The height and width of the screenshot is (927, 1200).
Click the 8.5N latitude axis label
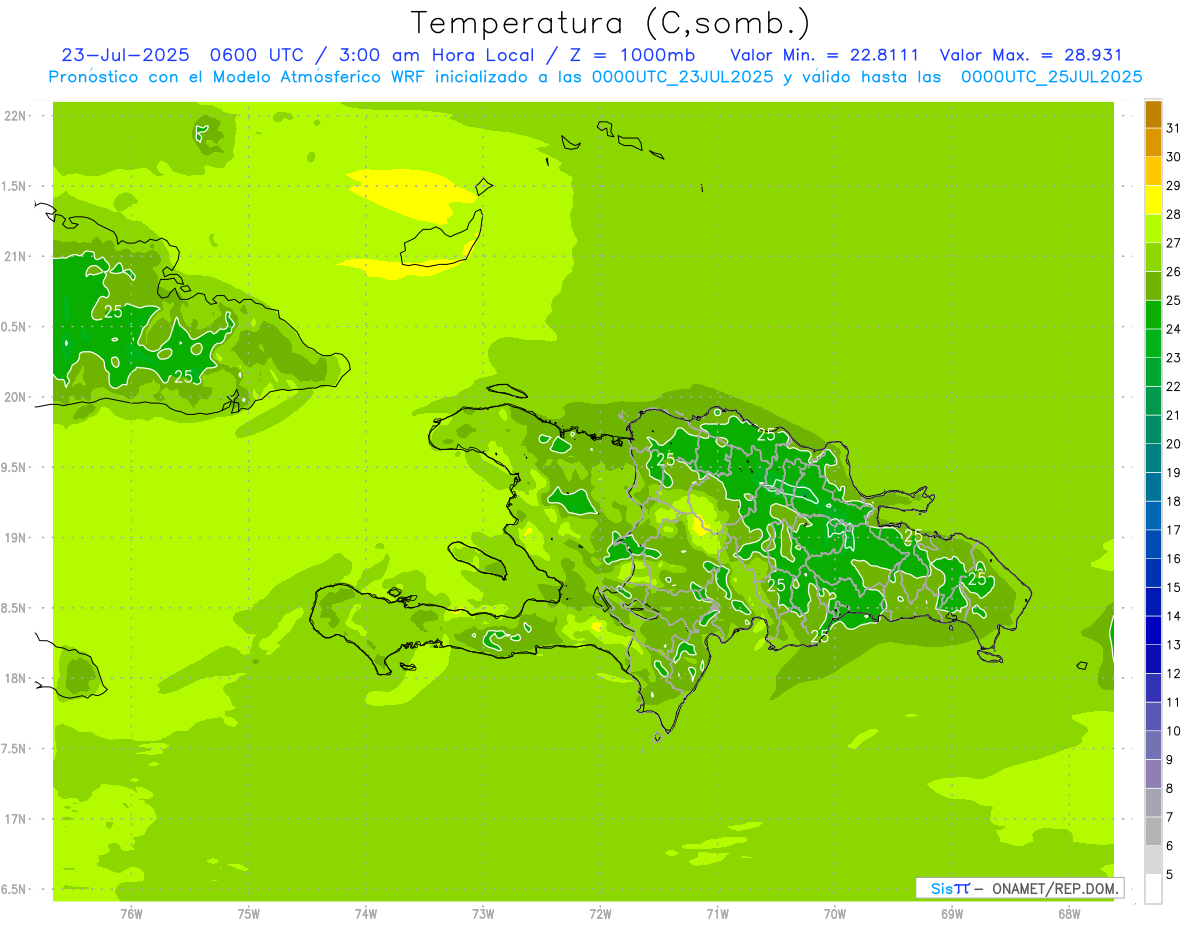(x=15, y=608)
